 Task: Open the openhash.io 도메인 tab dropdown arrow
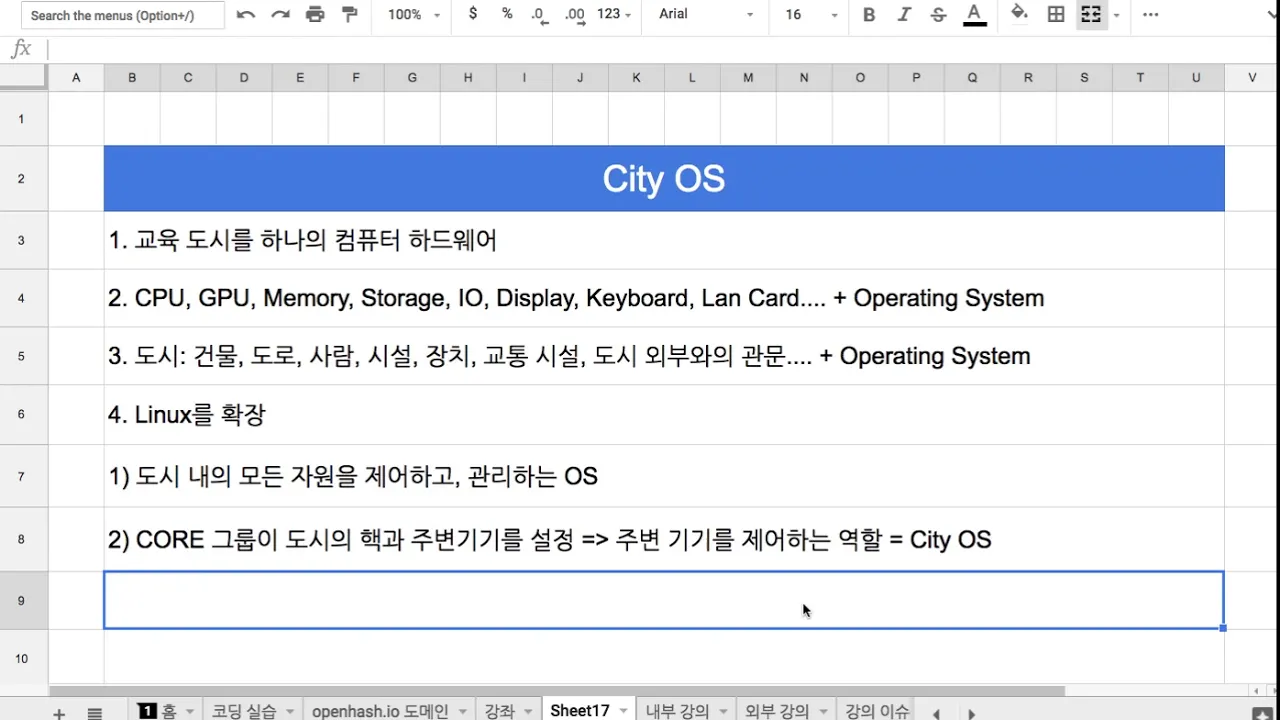(463, 712)
